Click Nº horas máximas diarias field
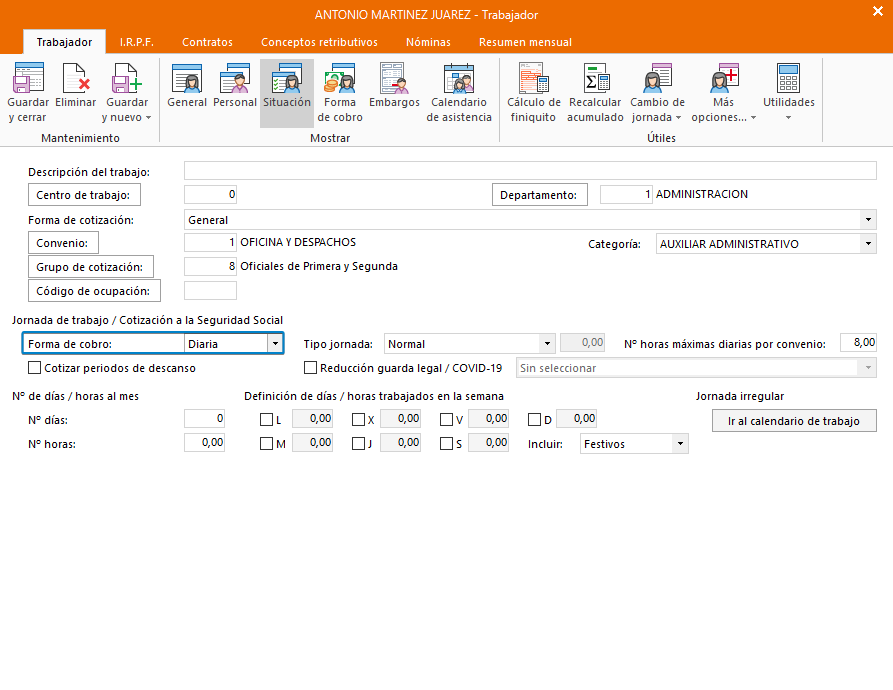The height and width of the screenshot is (690, 893). click(x=858, y=343)
